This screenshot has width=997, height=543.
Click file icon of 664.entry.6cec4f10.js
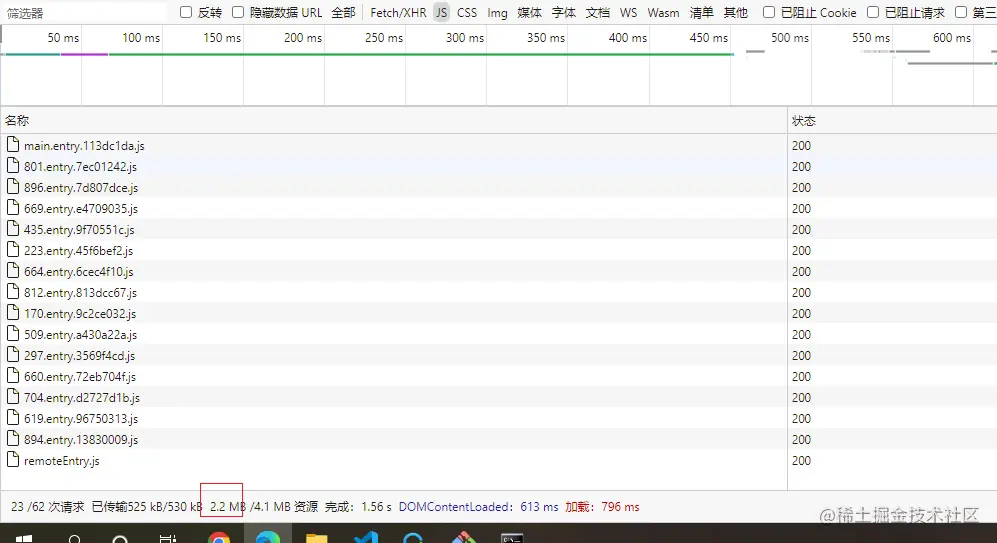13,271
